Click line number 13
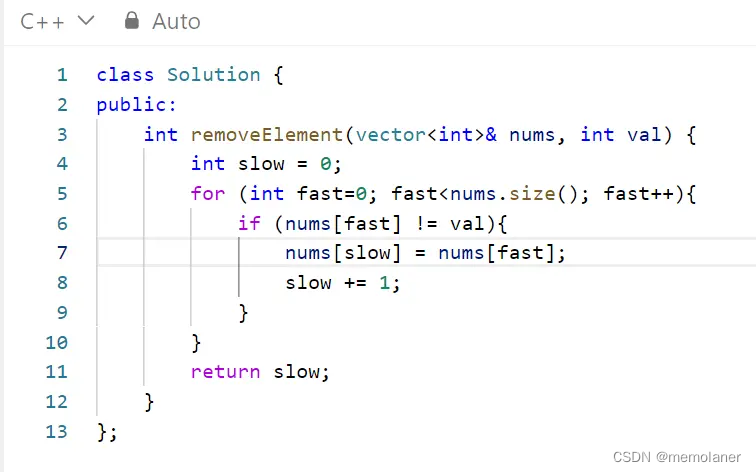 tap(56, 432)
